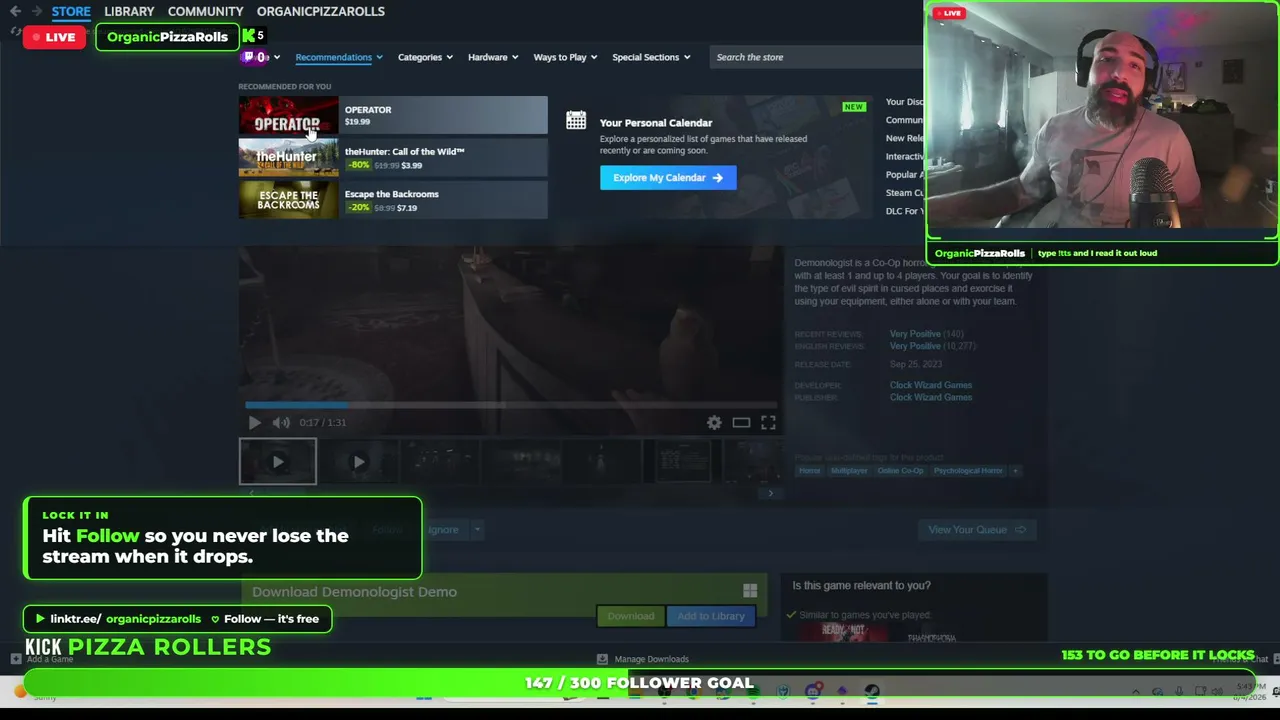The image size is (1280, 720).
Task: Click the green Download demo button
Action: coord(631,616)
